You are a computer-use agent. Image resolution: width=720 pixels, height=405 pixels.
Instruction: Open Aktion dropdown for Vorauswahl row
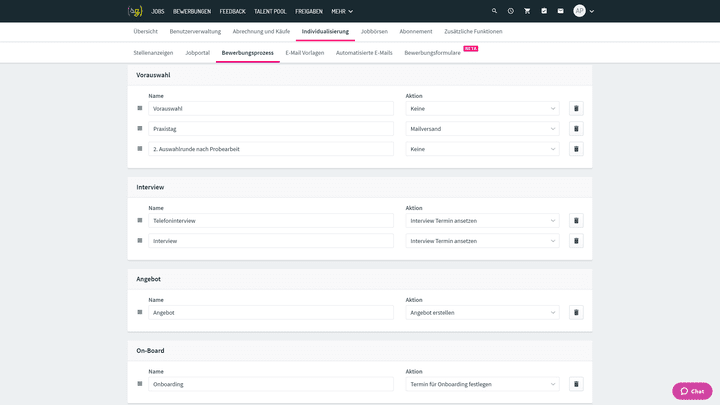click(x=482, y=109)
